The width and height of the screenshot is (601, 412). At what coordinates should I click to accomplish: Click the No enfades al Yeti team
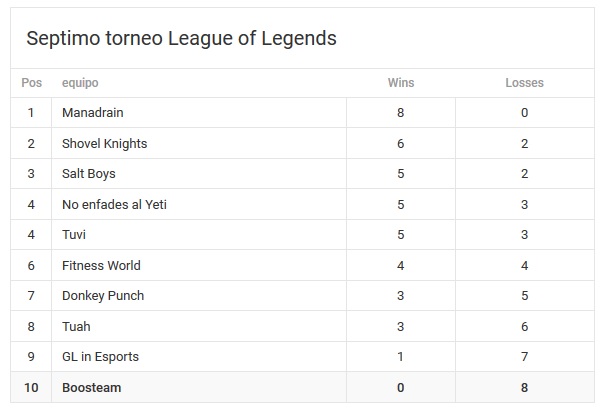[x=114, y=204]
